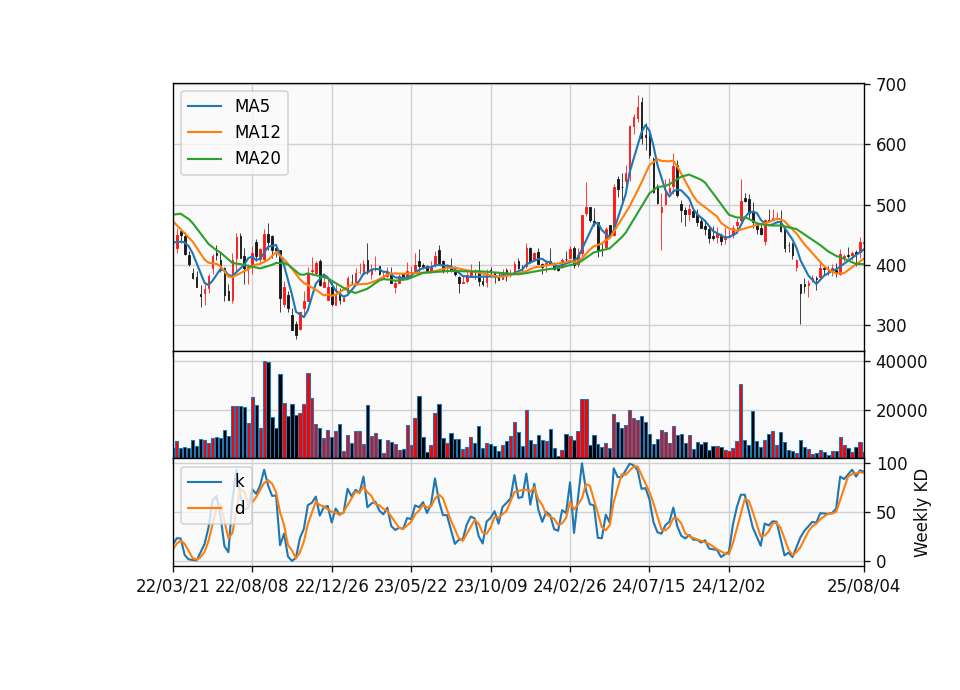Viewport: 960px width, 690px height.
Task: Click the k legend label in KD panel
Action: tap(239, 481)
